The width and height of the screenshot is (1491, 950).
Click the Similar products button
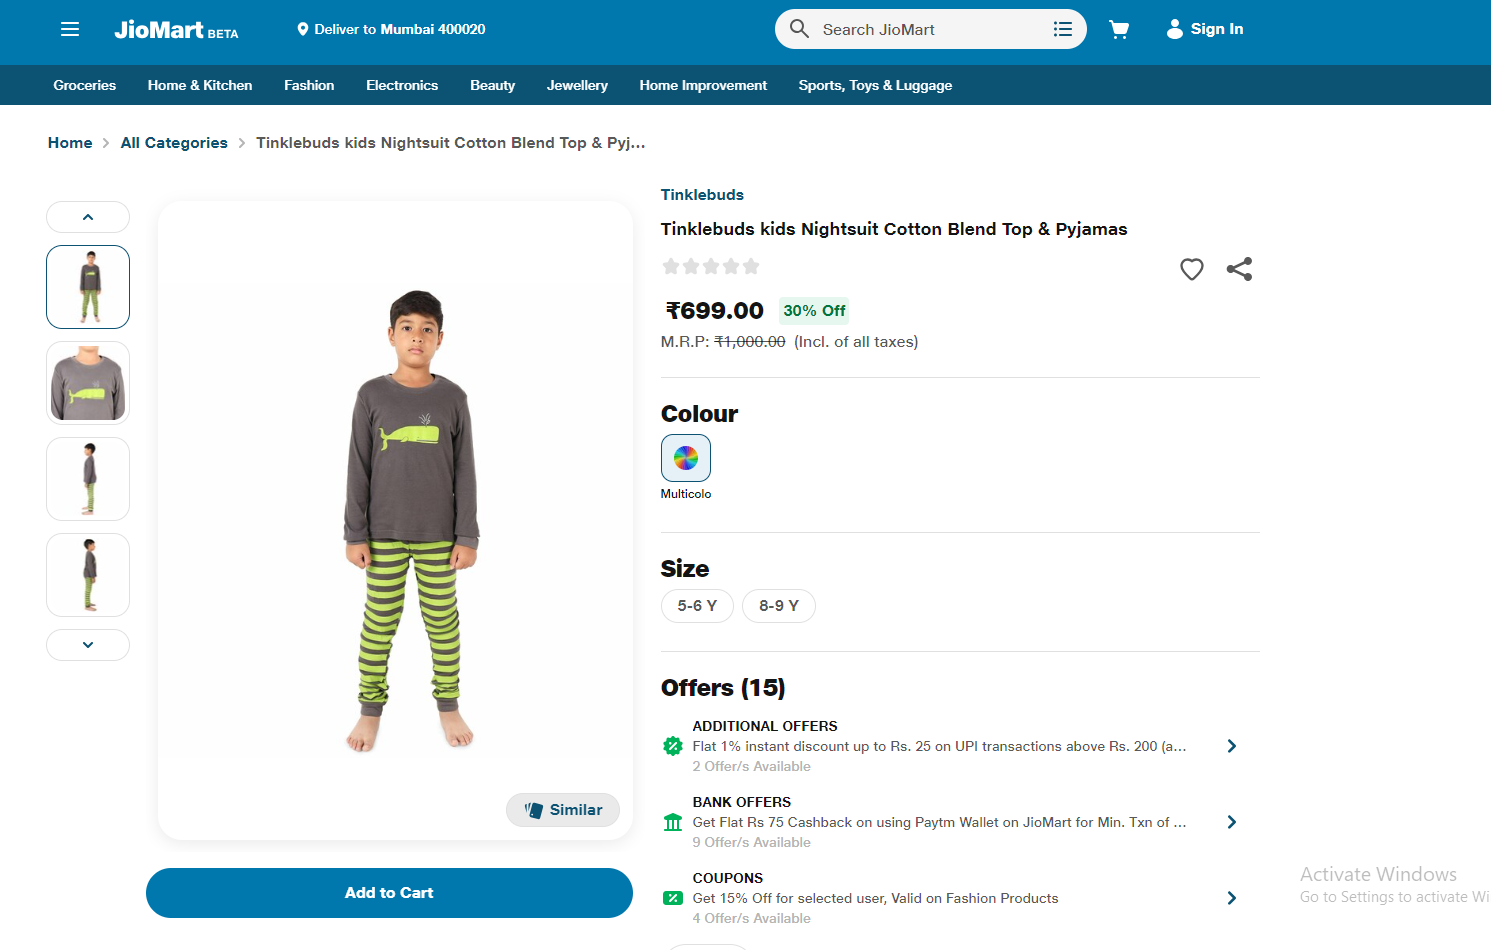[x=563, y=810]
